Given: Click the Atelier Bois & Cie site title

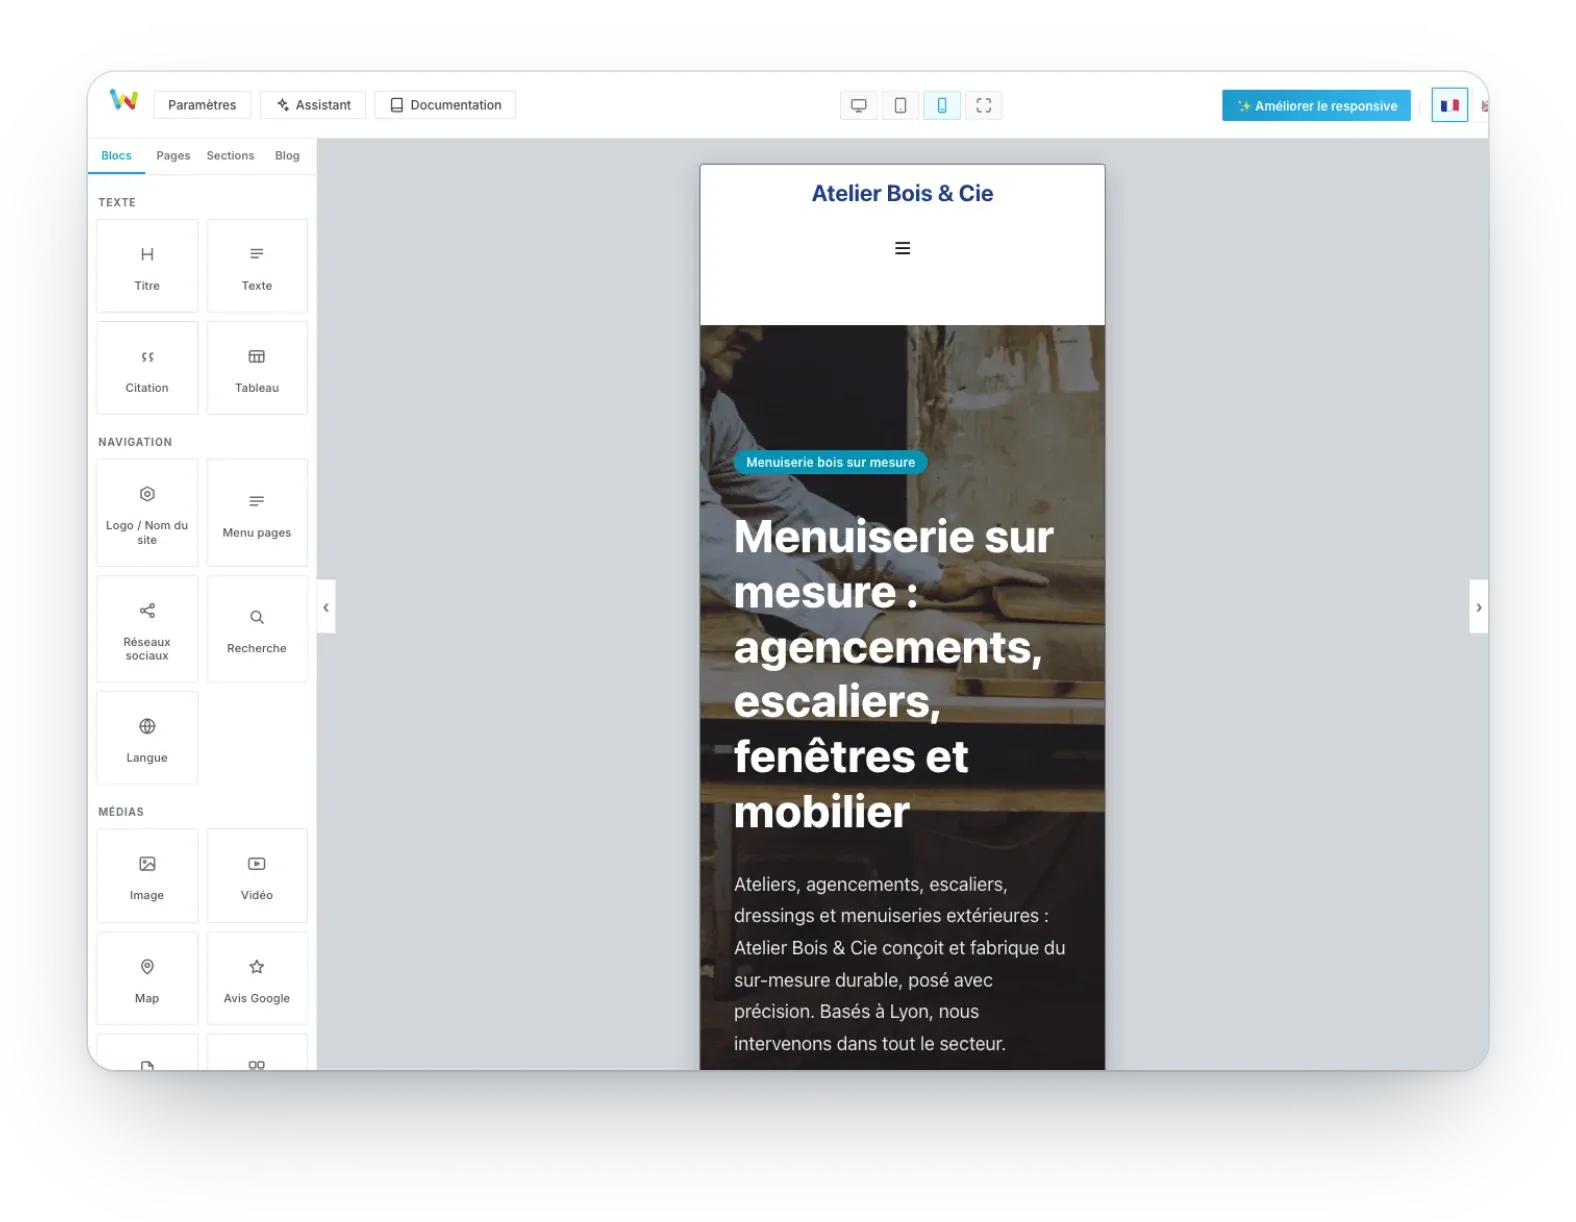Looking at the screenshot, I should 902,193.
